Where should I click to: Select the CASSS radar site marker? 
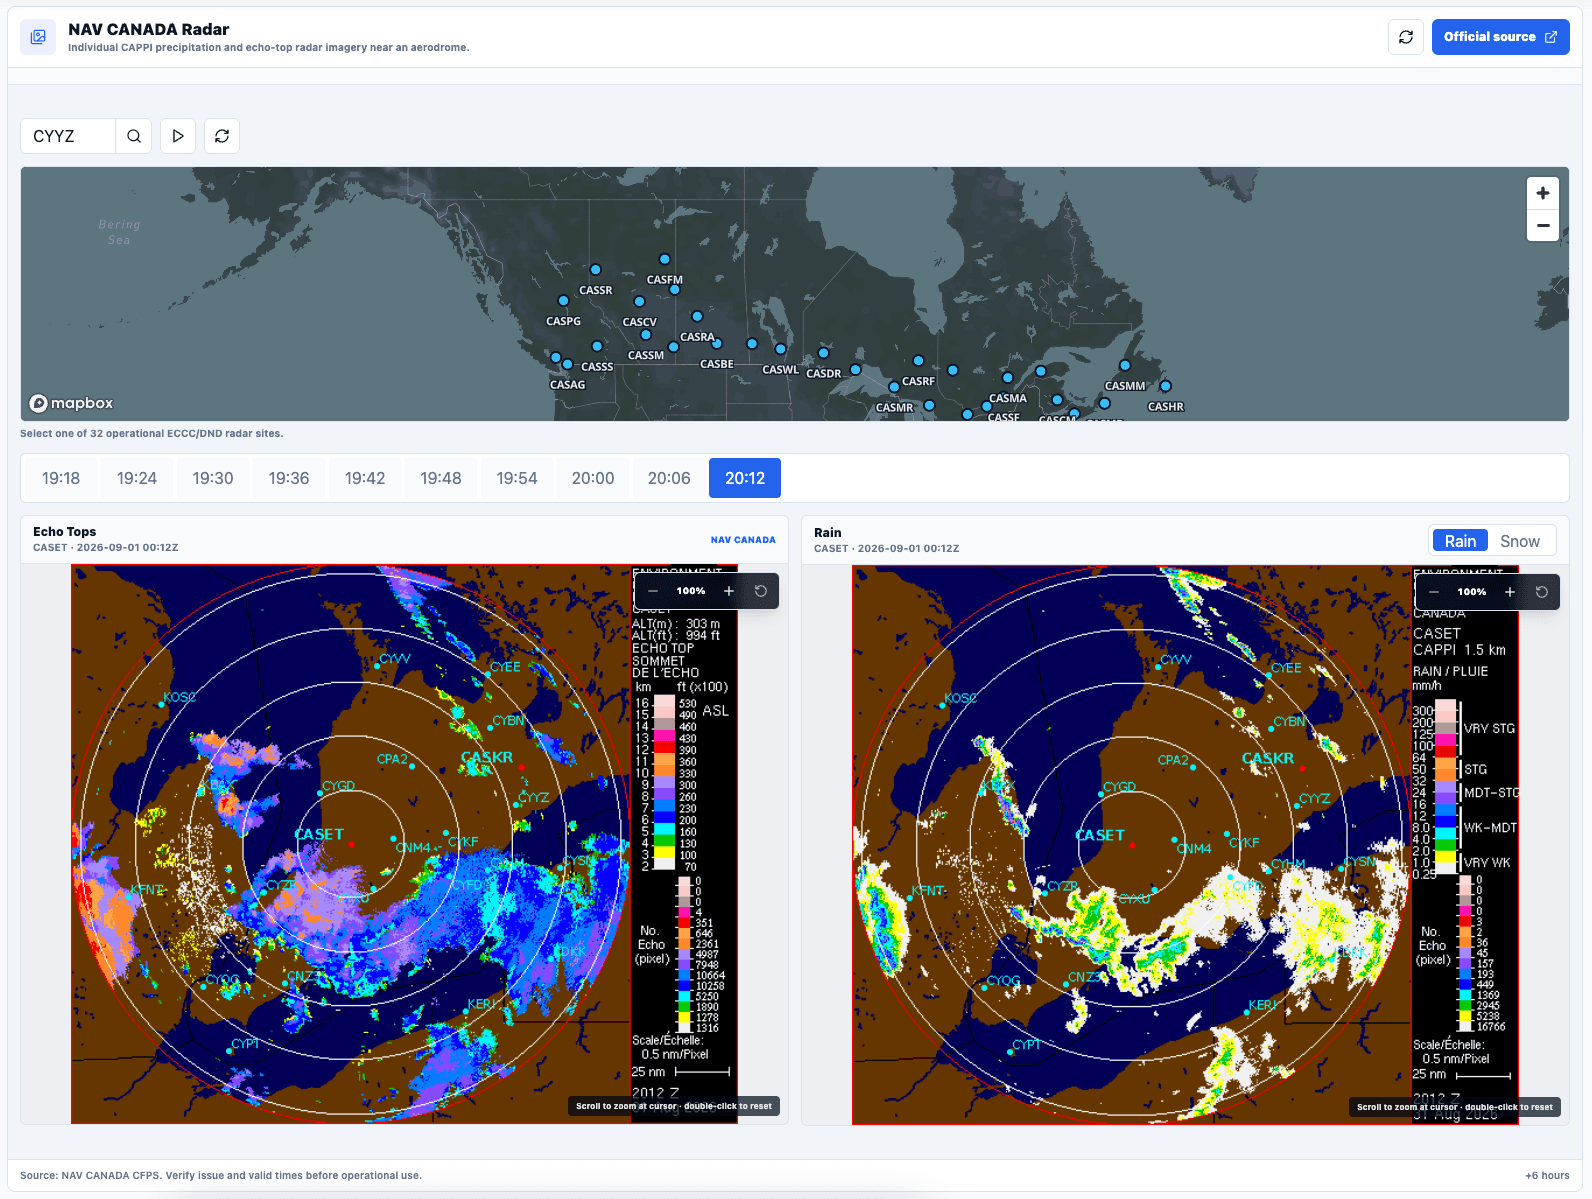(x=597, y=347)
